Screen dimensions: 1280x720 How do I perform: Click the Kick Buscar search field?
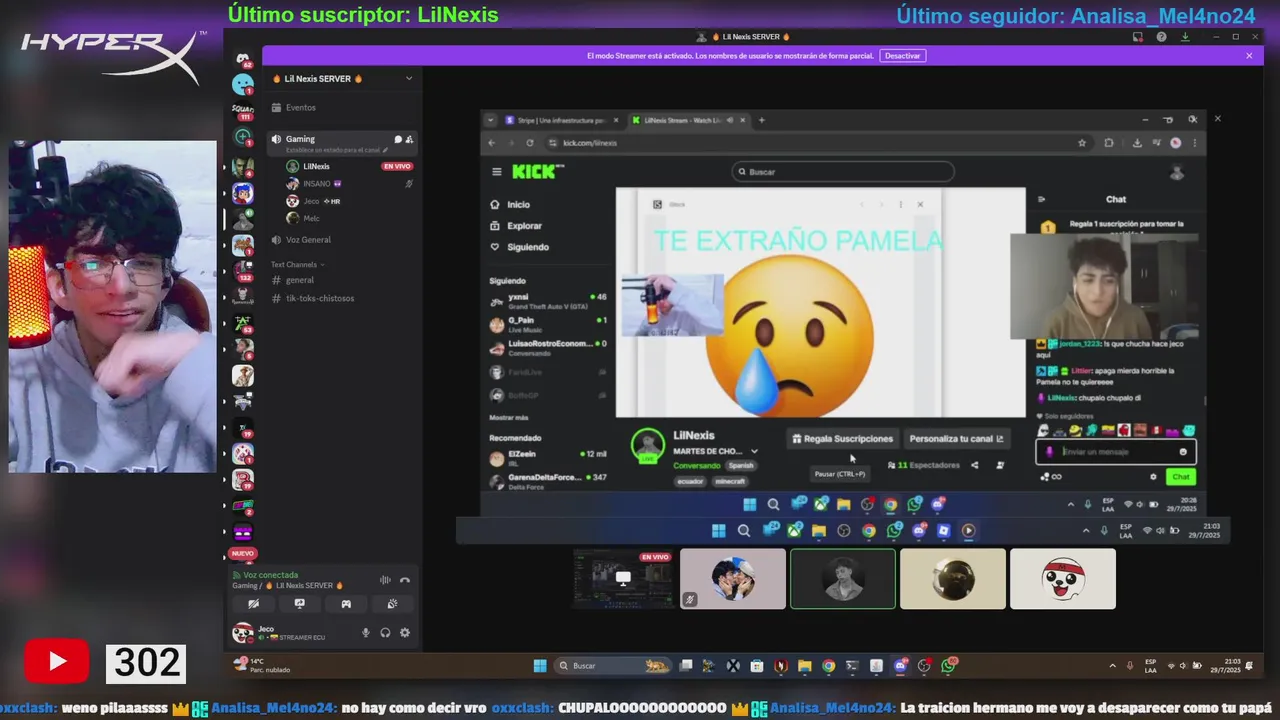pos(843,172)
